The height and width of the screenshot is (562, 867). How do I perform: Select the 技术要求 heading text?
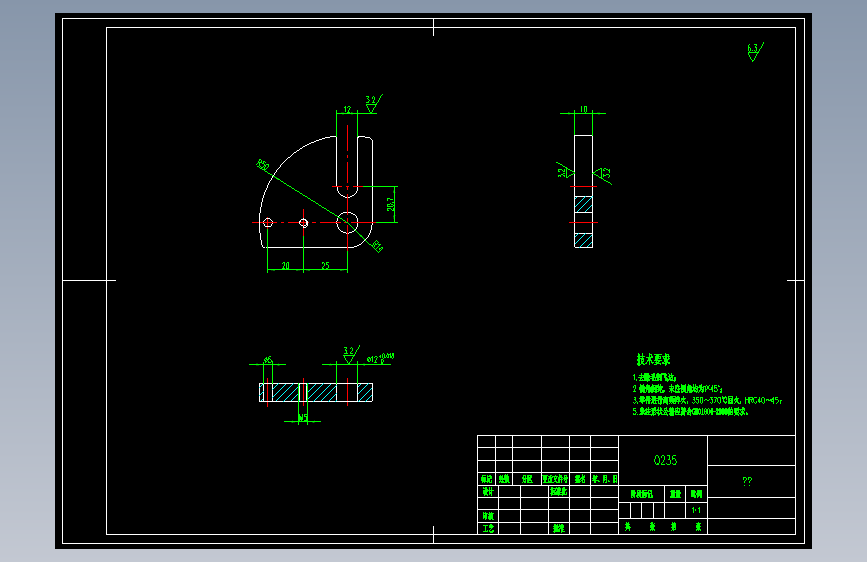click(653, 360)
